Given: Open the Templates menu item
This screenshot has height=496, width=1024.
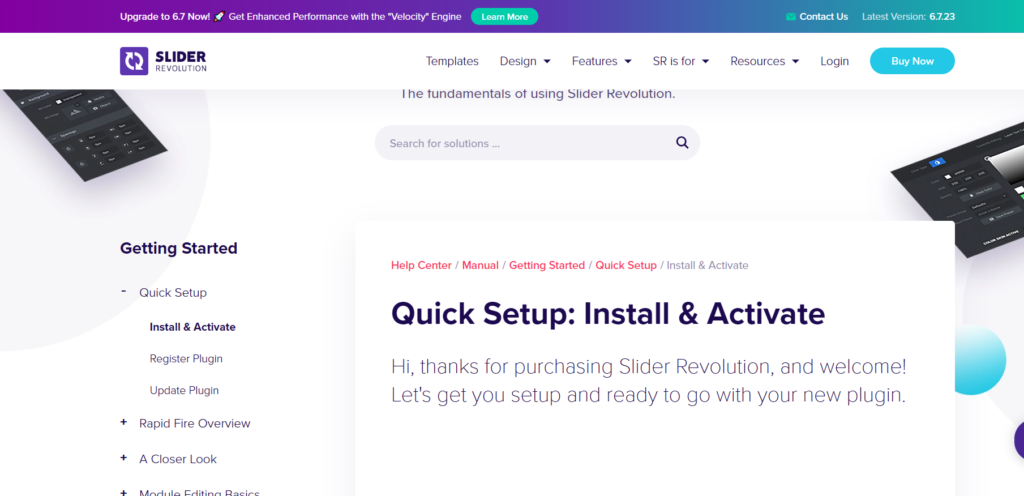Looking at the screenshot, I should click(x=452, y=61).
